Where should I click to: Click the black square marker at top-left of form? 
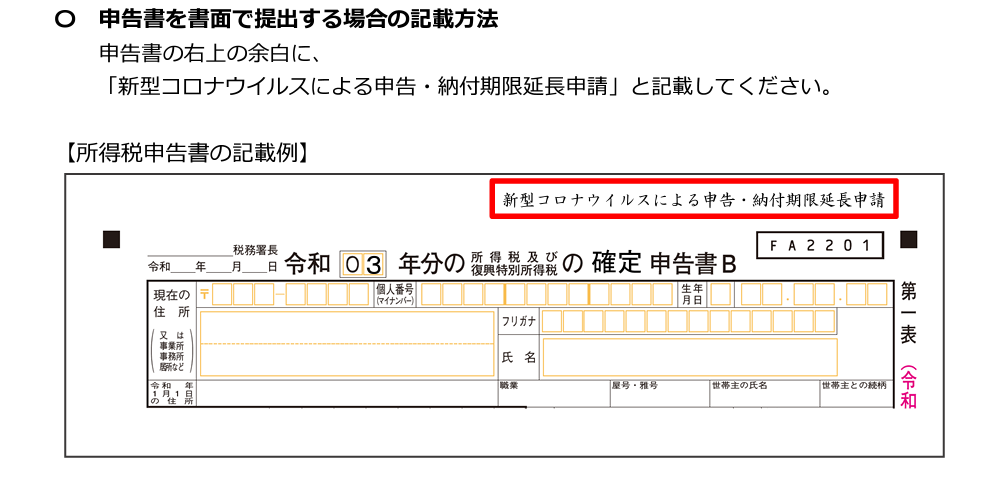coord(111,239)
